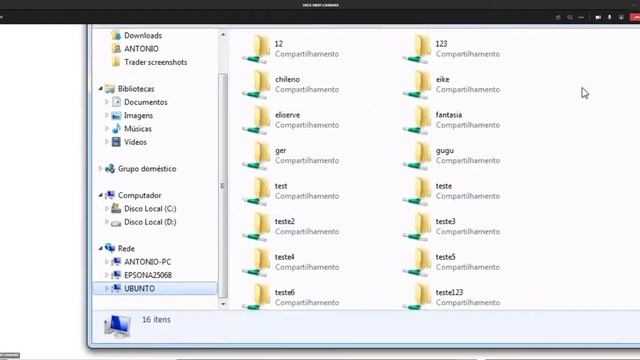Click the test shared folder icon
The width and height of the screenshot is (640, 360).
(x=257, y=191)
